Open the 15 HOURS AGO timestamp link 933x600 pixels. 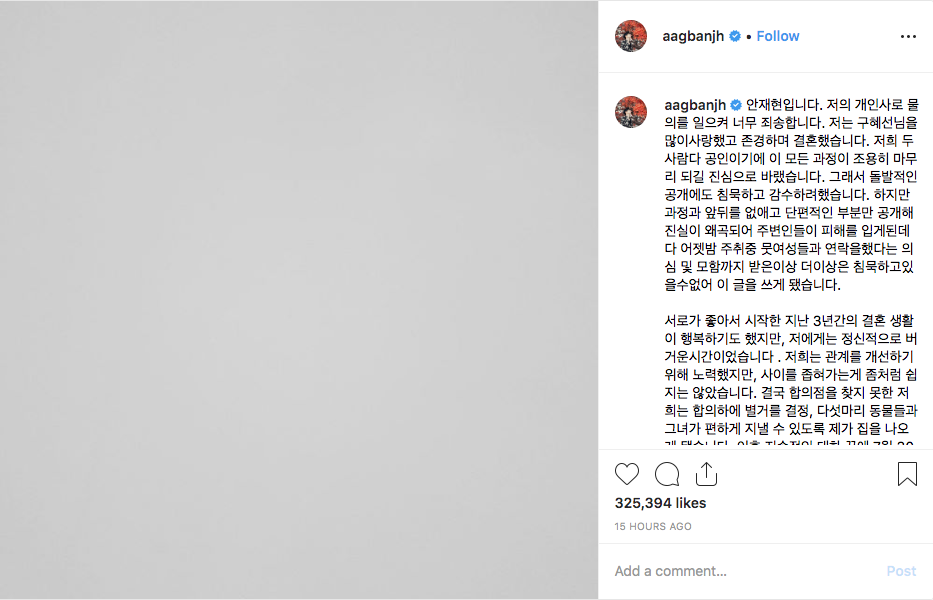click(653, 526)
